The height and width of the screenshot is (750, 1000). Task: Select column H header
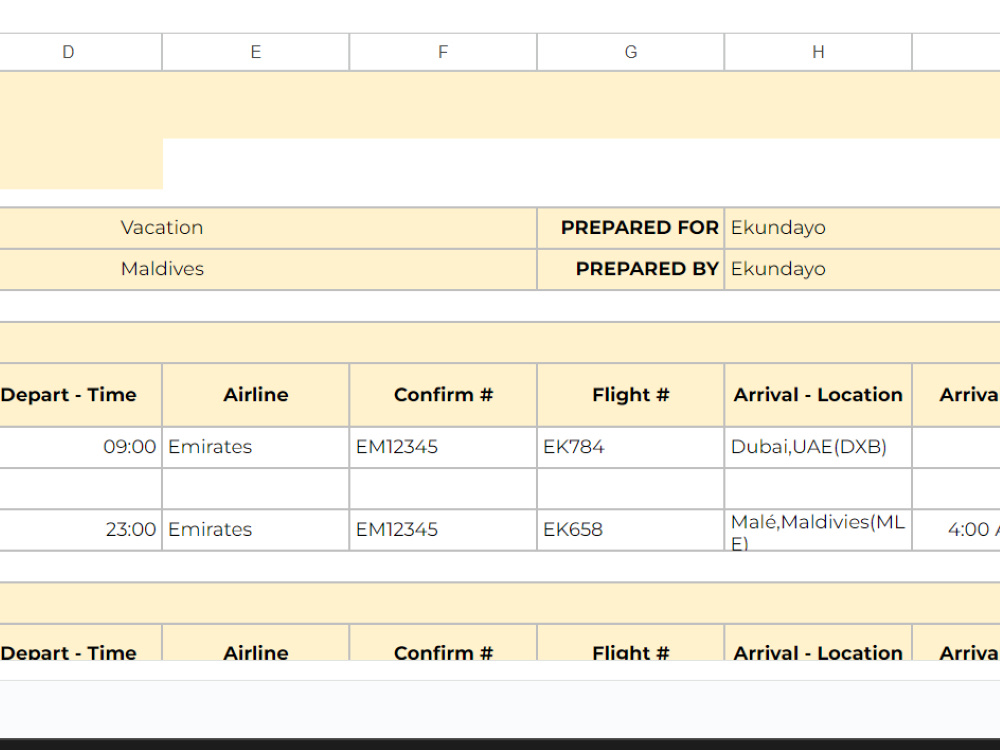818,52
